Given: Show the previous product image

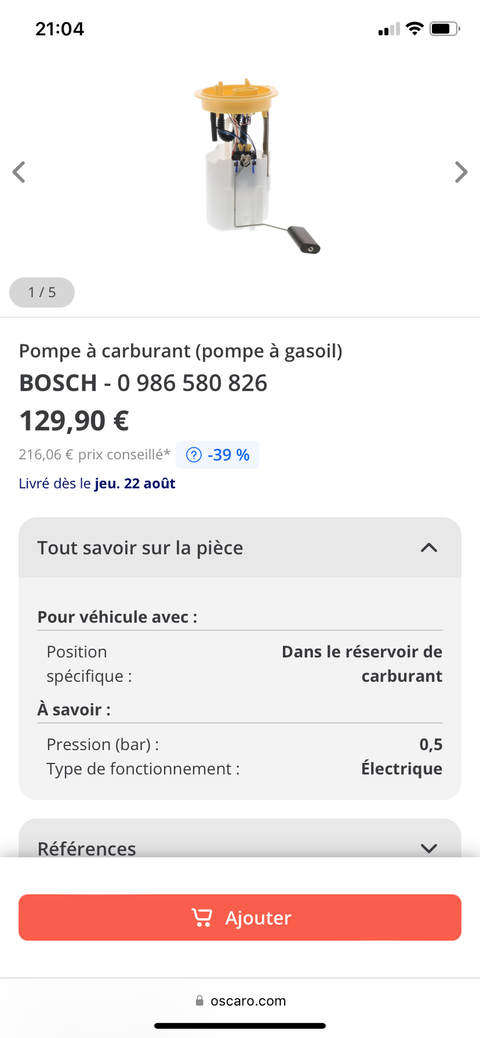Looking at the screenshot, I should pos(19,172).
